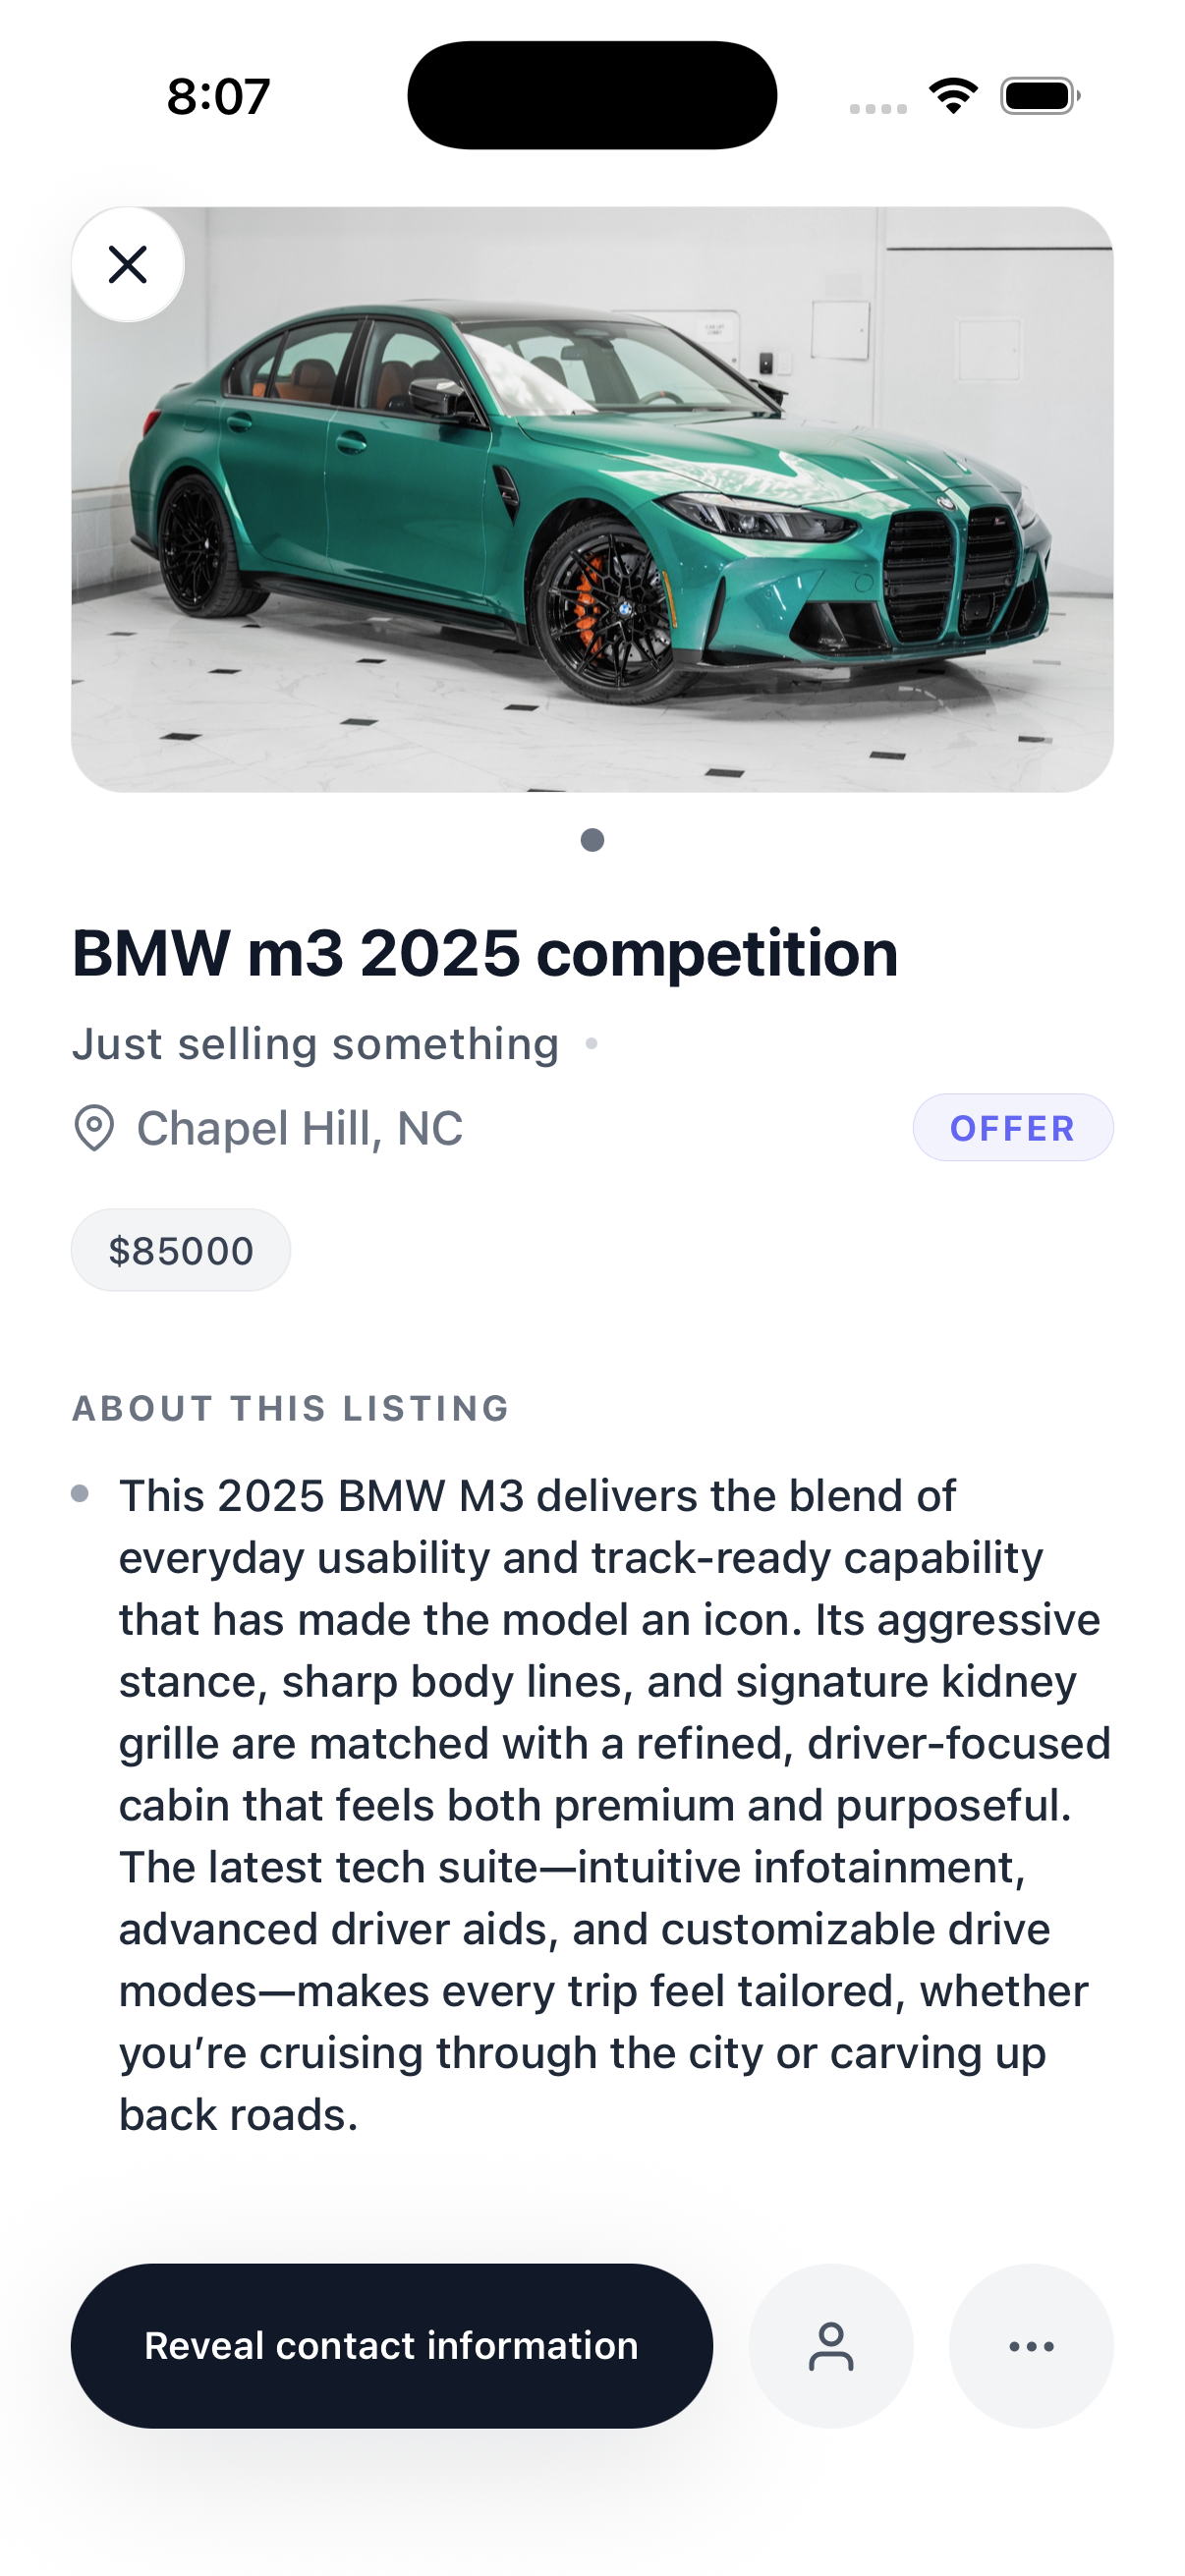The width and height of the screenshot is (1185, 2576).
Task: Tap the 8:07 clock in status bar
Action: click(x=218, y=97)
